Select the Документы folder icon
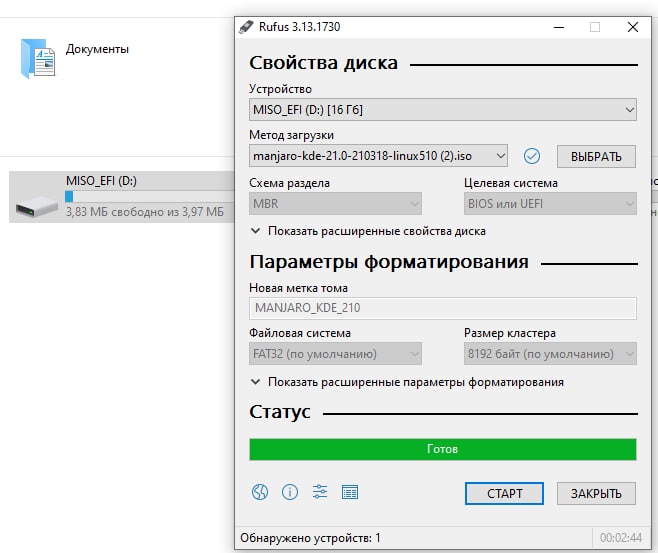The height and width of the screenshot is (553, 658). click(37, 58)
